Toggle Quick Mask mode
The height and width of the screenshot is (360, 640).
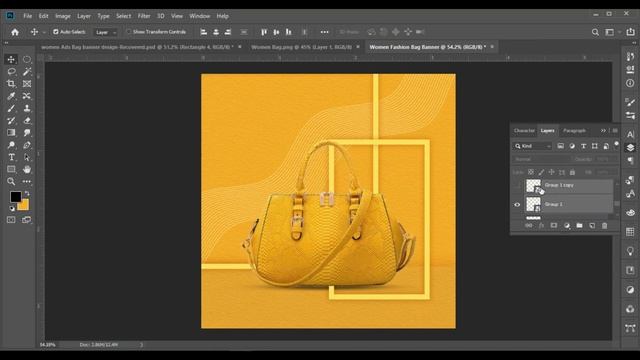(11, 220)
